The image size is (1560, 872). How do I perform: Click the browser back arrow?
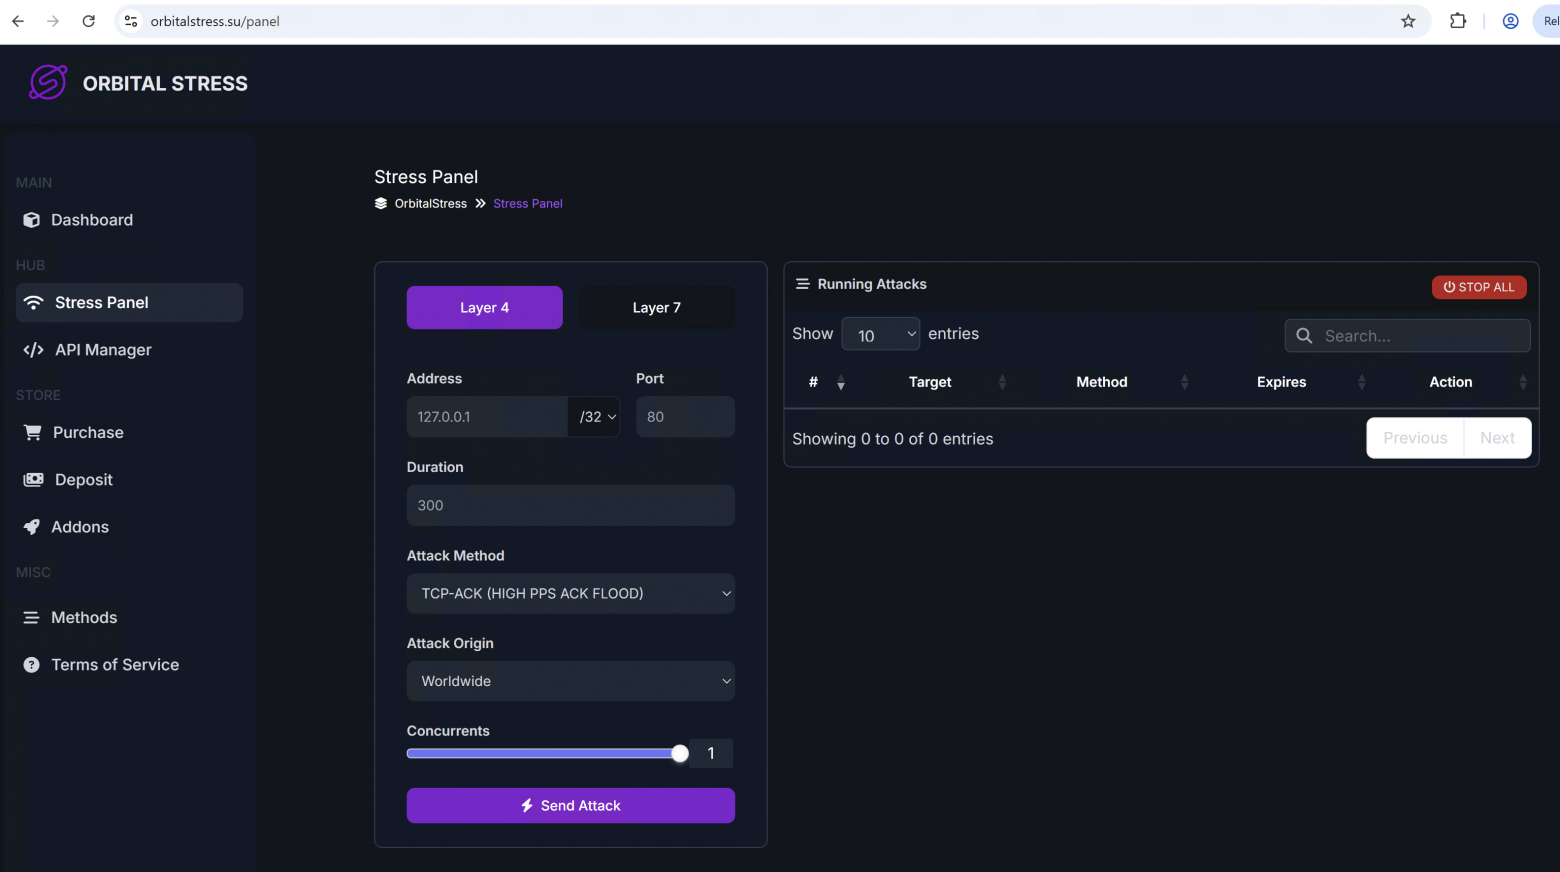click(18, 21)
